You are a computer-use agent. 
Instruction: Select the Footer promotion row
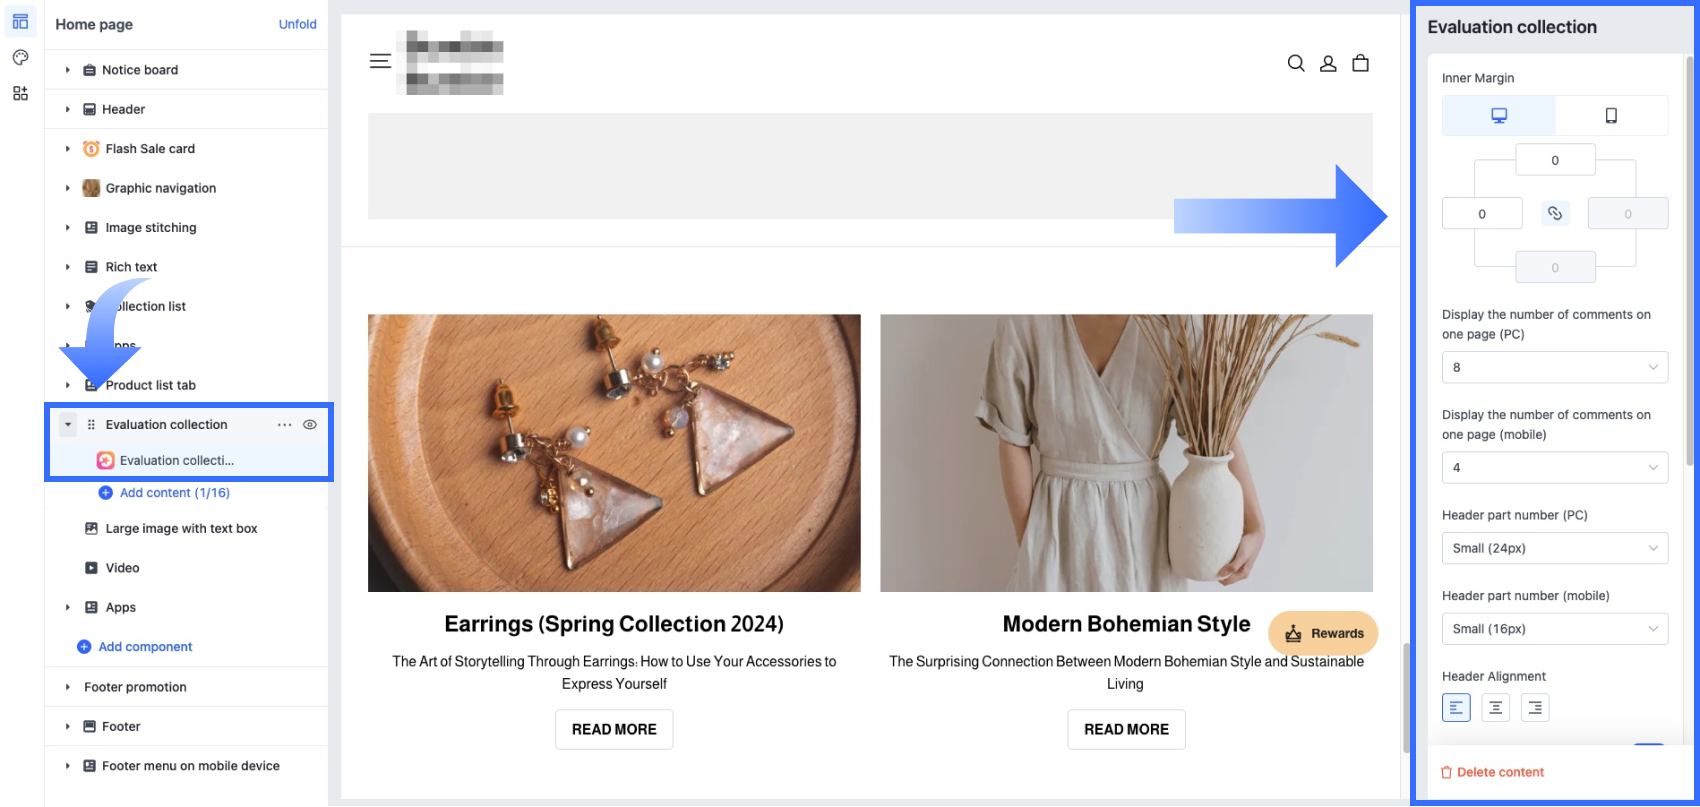coord(188,687)
